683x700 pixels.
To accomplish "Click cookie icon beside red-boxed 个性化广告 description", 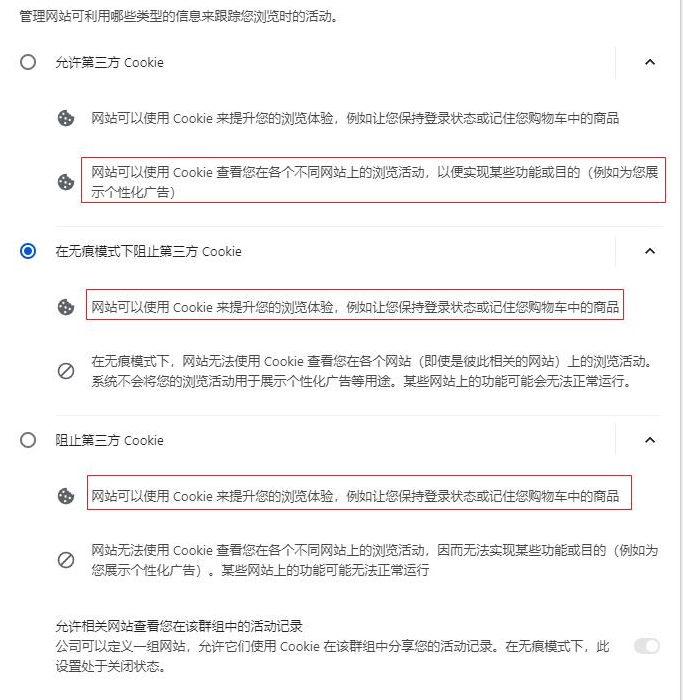I will [66, 182].
